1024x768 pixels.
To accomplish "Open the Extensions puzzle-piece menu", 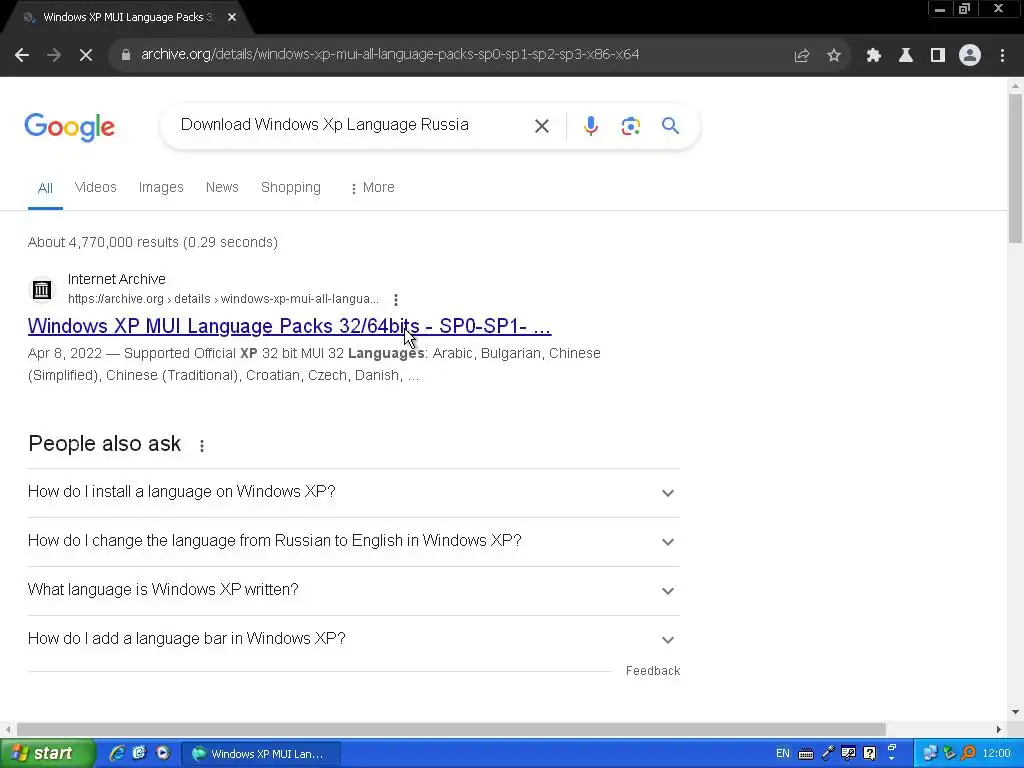I will click(x=873, y=56).
